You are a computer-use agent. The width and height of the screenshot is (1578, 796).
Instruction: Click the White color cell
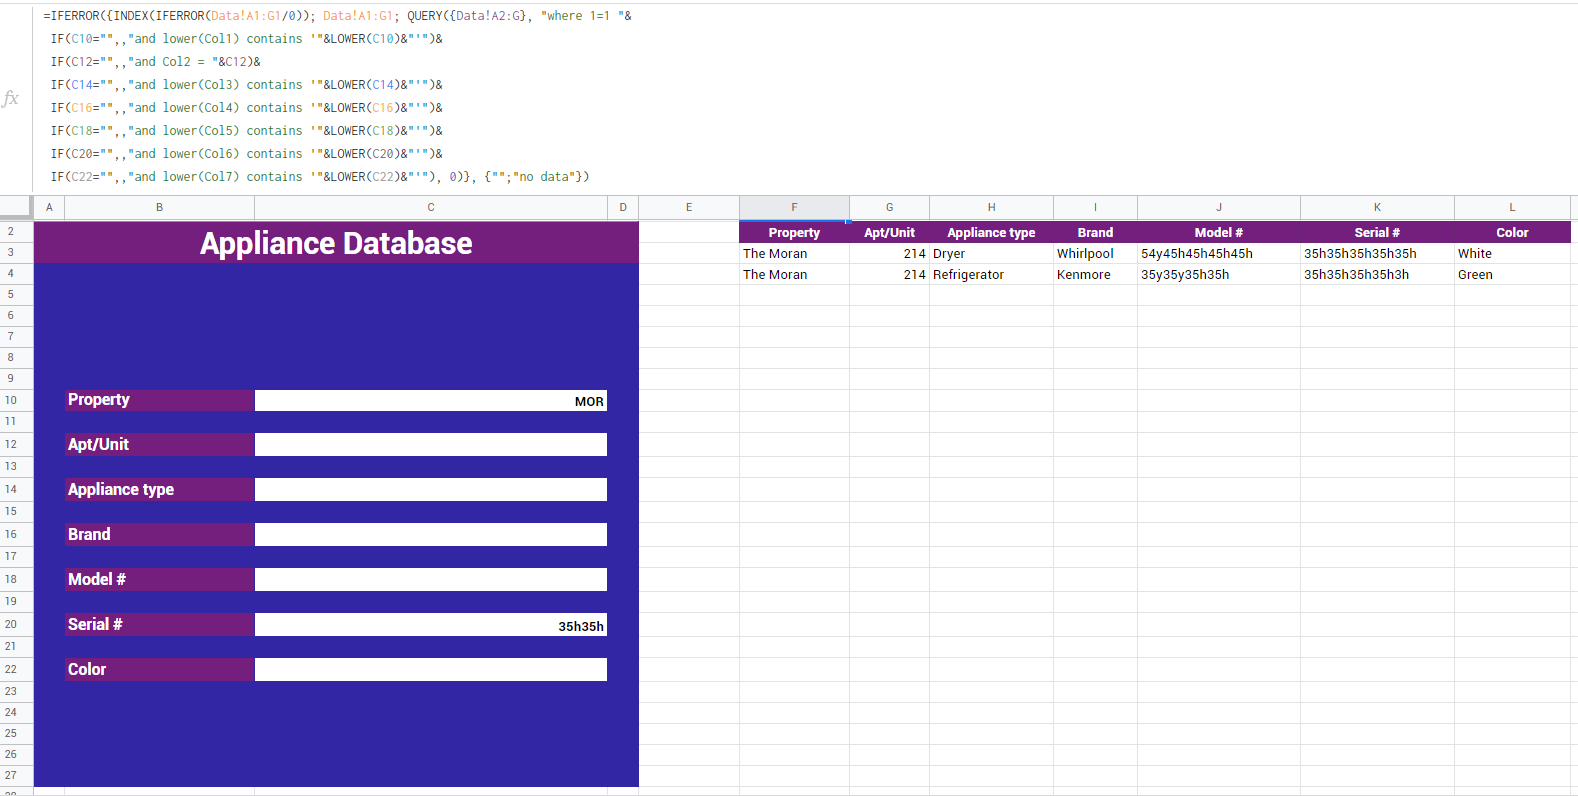point(1512,253)
